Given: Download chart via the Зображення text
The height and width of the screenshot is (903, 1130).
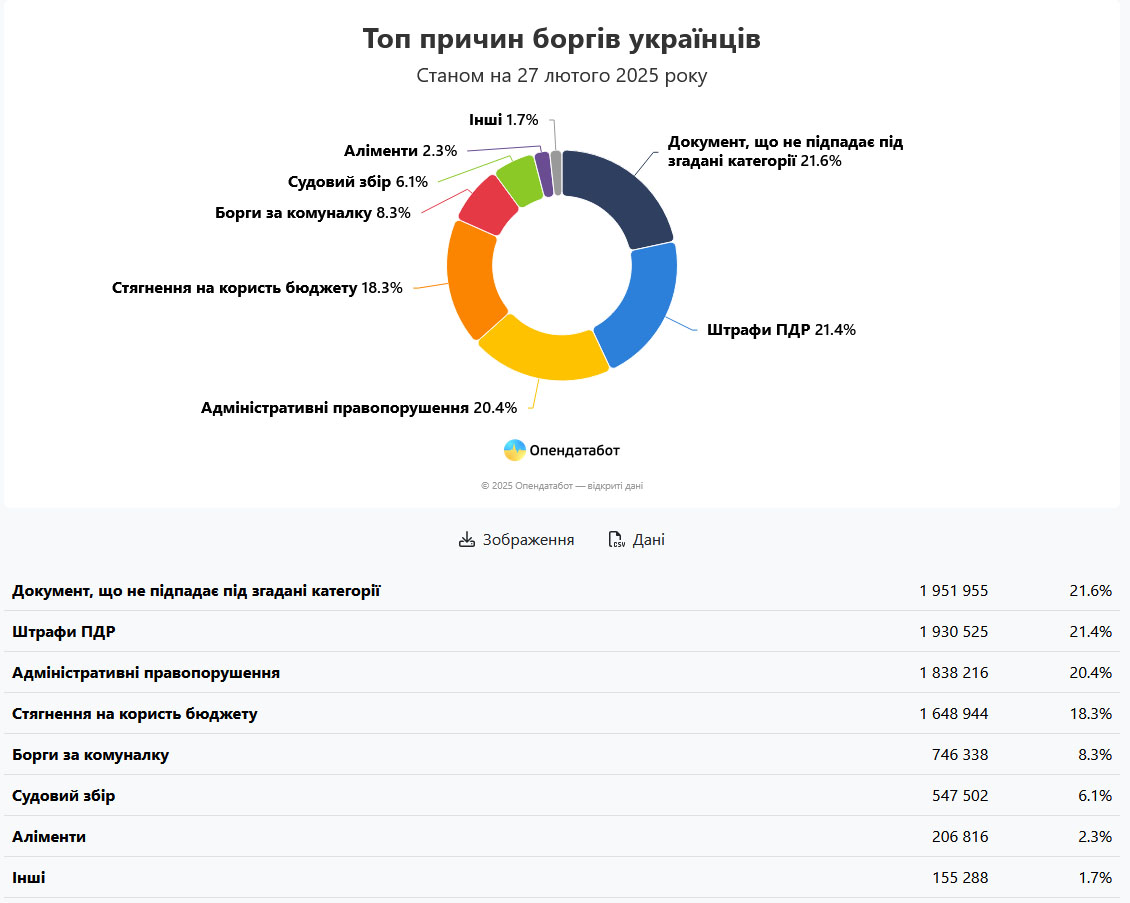Looking at the screenshot, I should (528, 540).
